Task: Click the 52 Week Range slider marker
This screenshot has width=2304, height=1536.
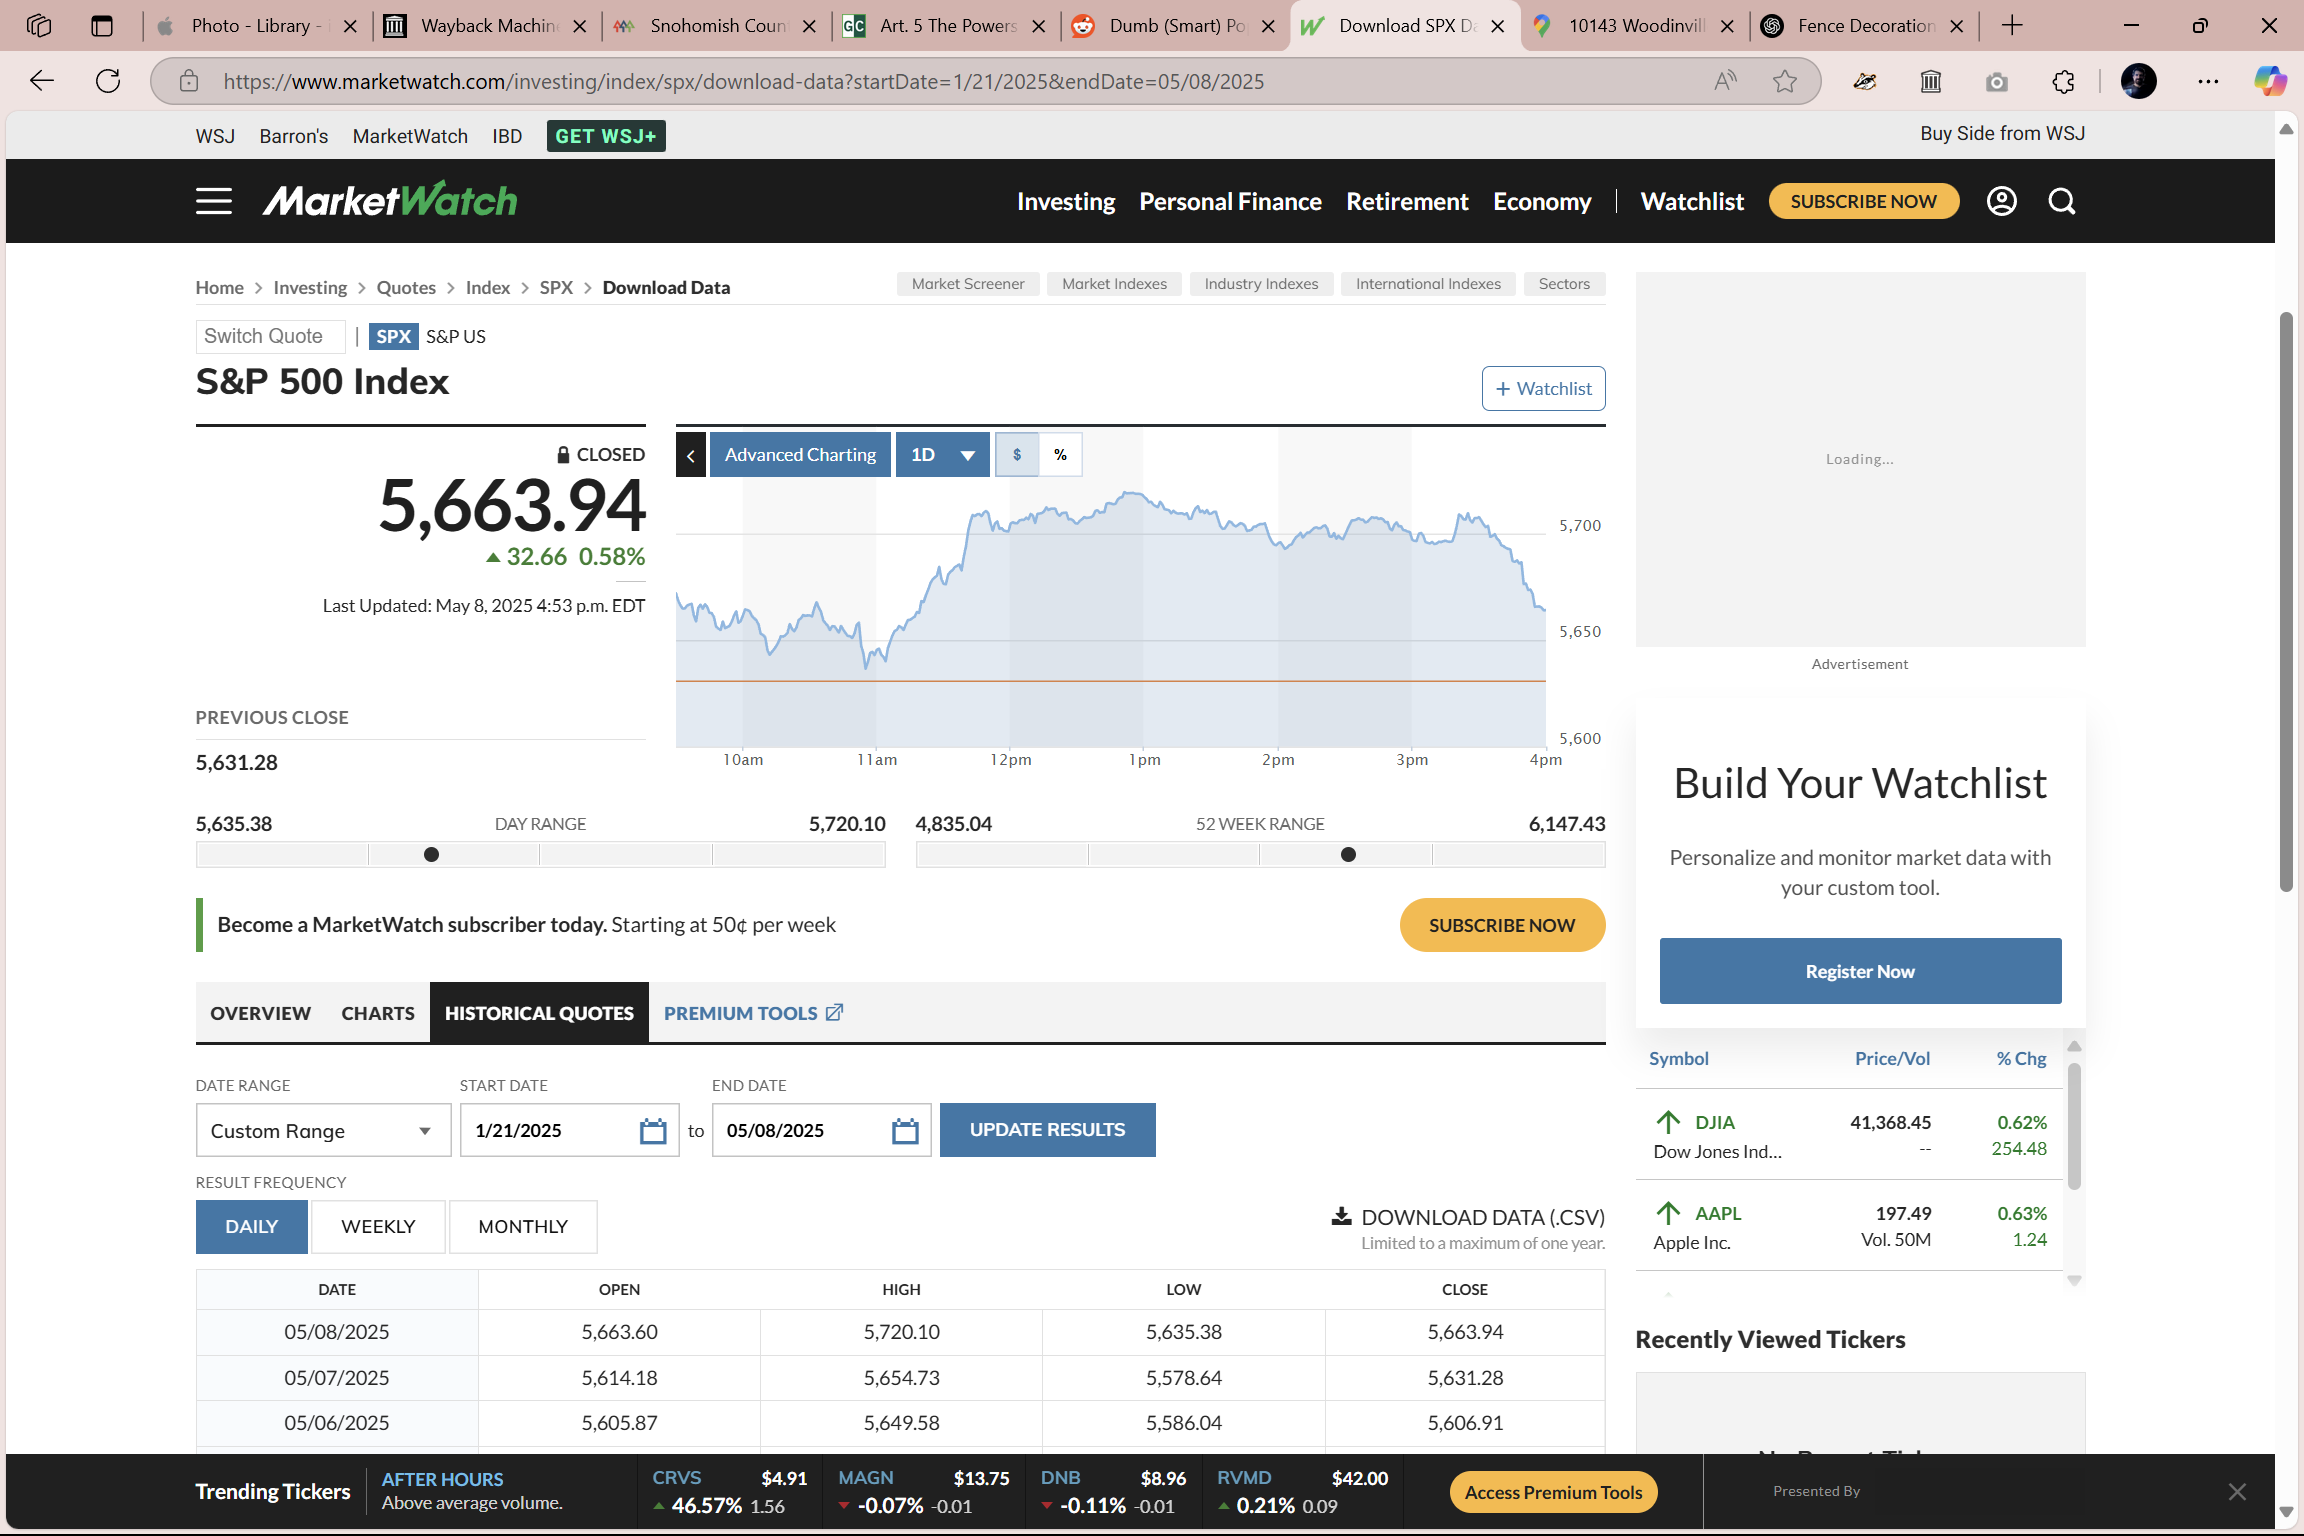Action: [x=1348, y=855]
